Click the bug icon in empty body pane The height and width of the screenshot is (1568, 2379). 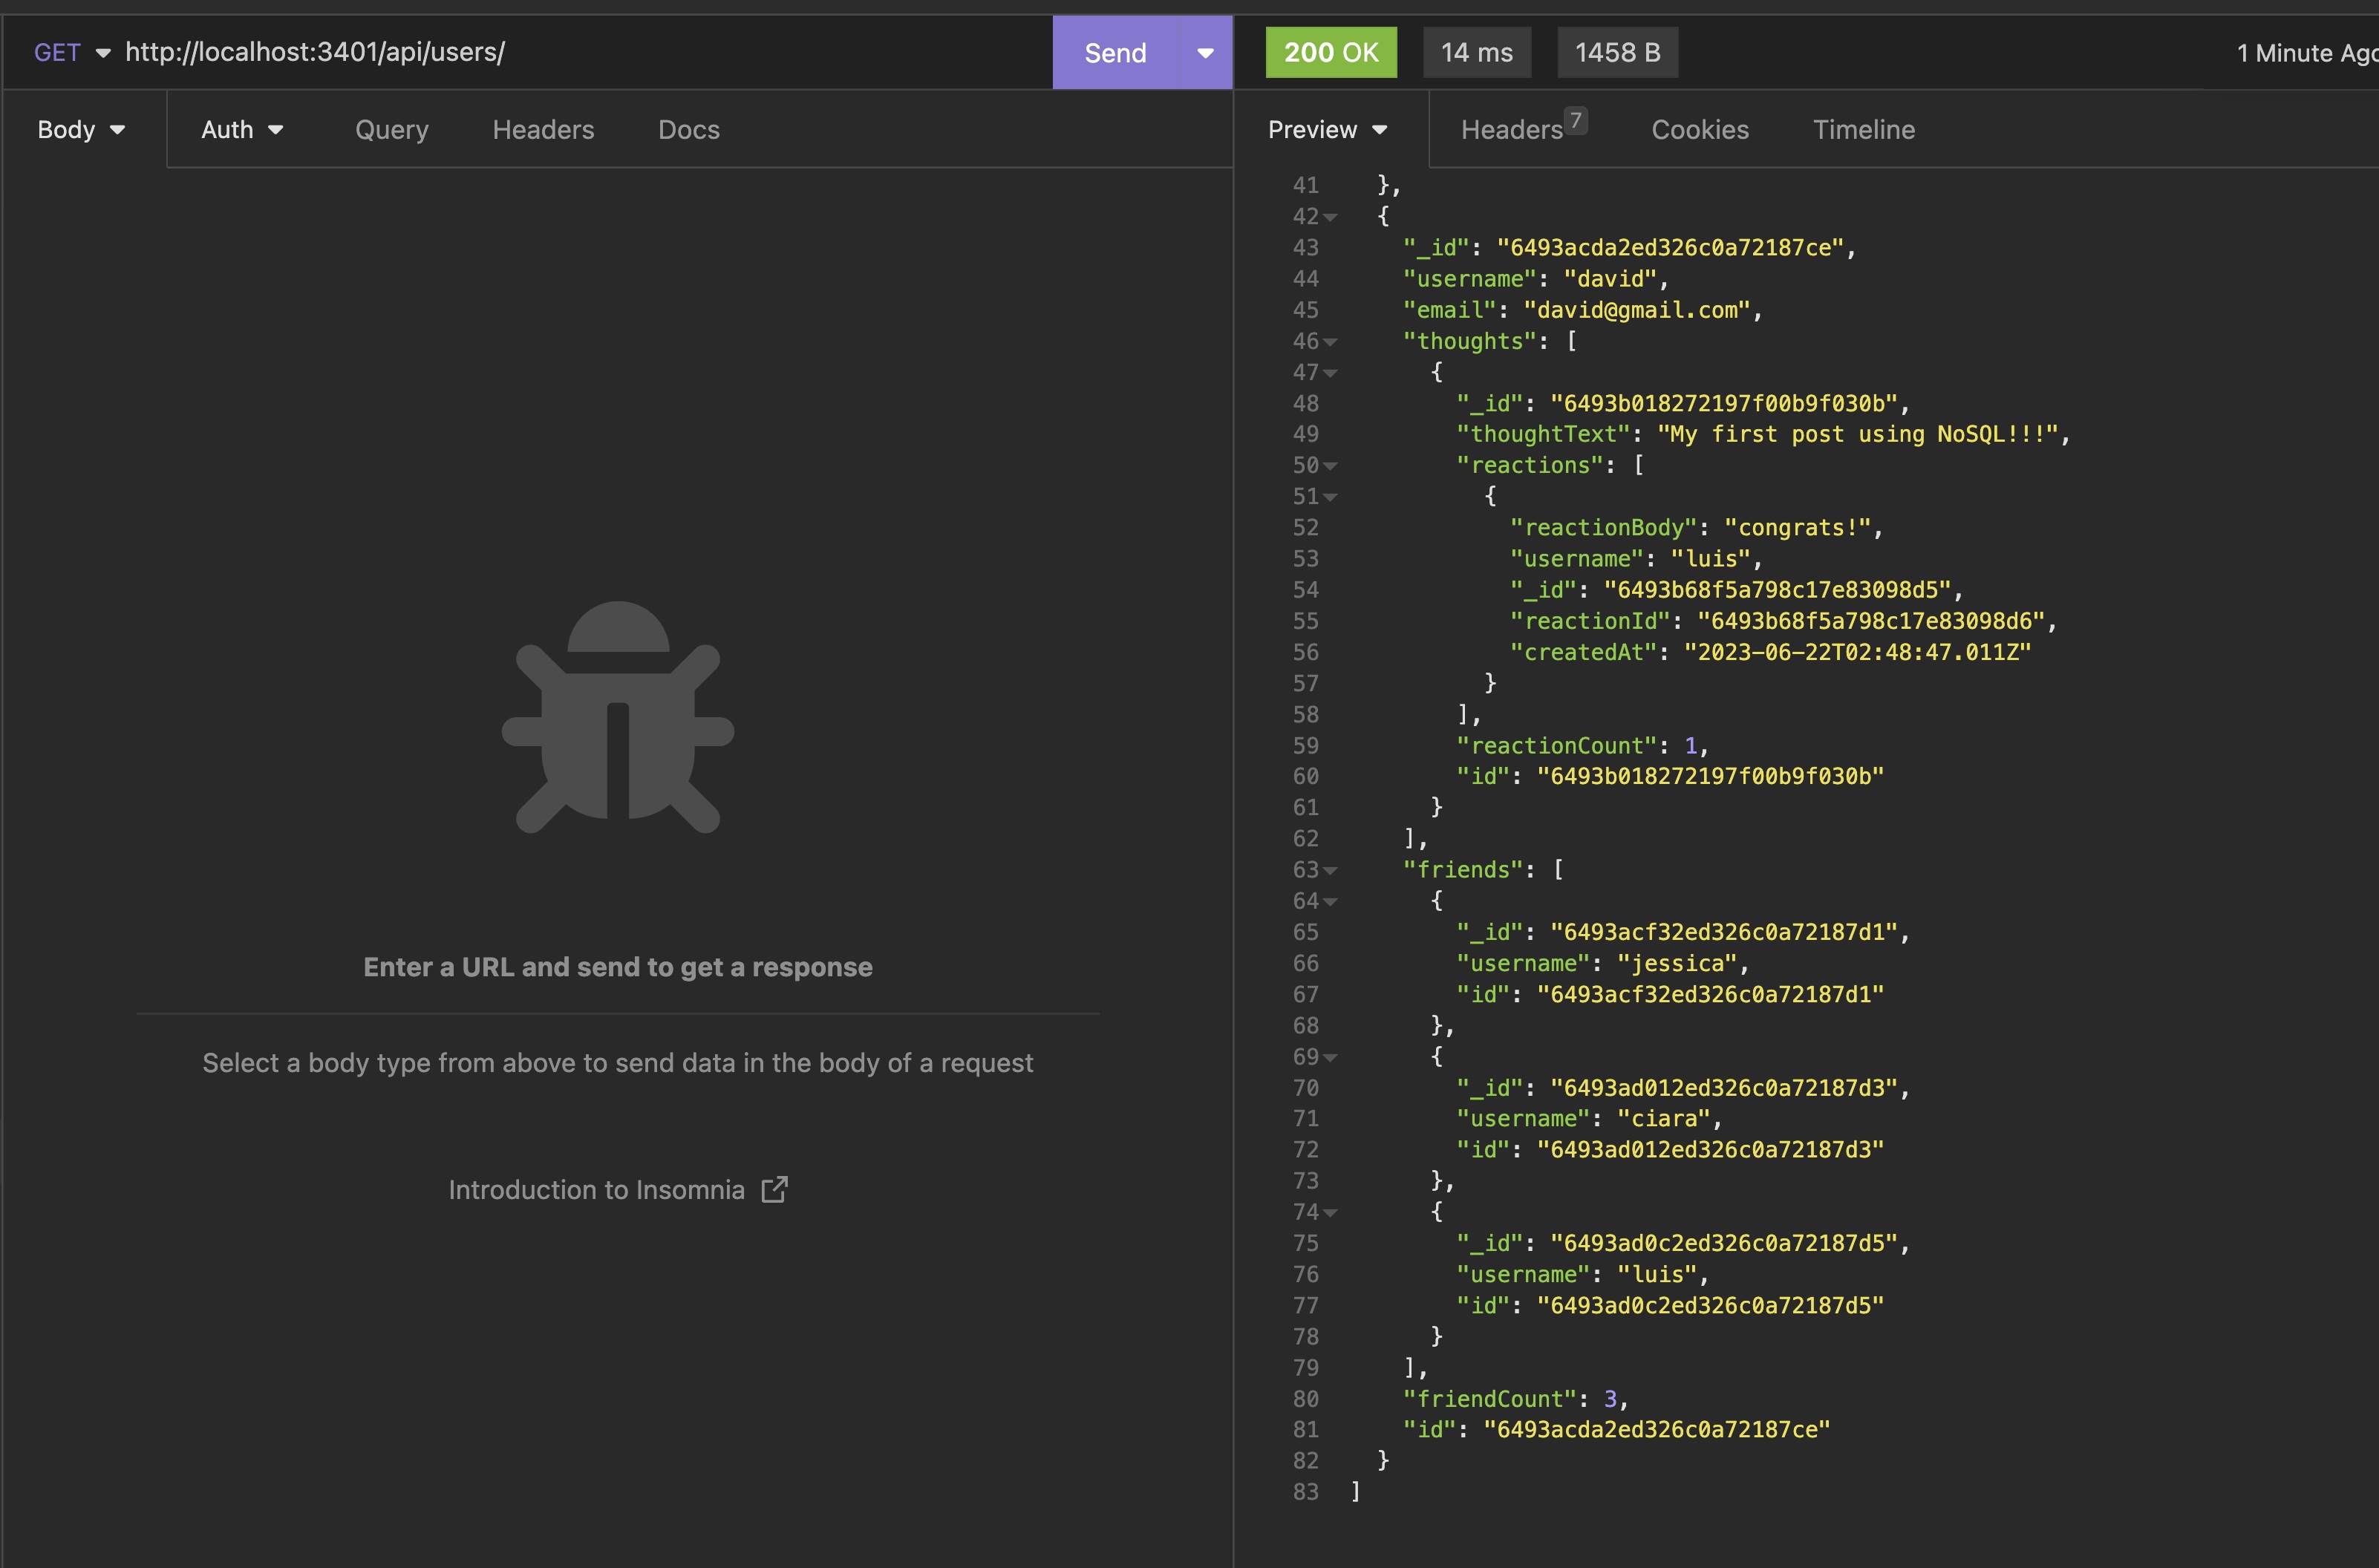point(617,717)
